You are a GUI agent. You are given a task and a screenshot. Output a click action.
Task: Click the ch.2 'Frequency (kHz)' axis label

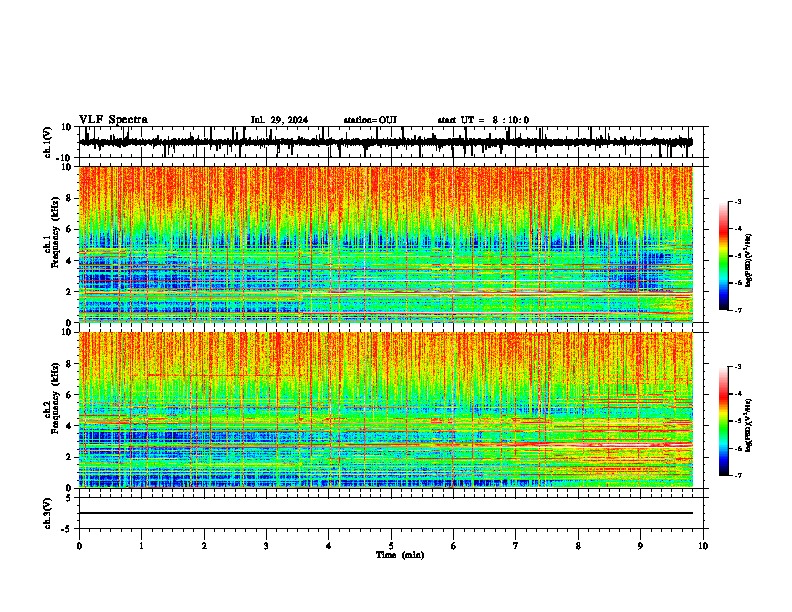pyautogui.click(x=55, y=398)
